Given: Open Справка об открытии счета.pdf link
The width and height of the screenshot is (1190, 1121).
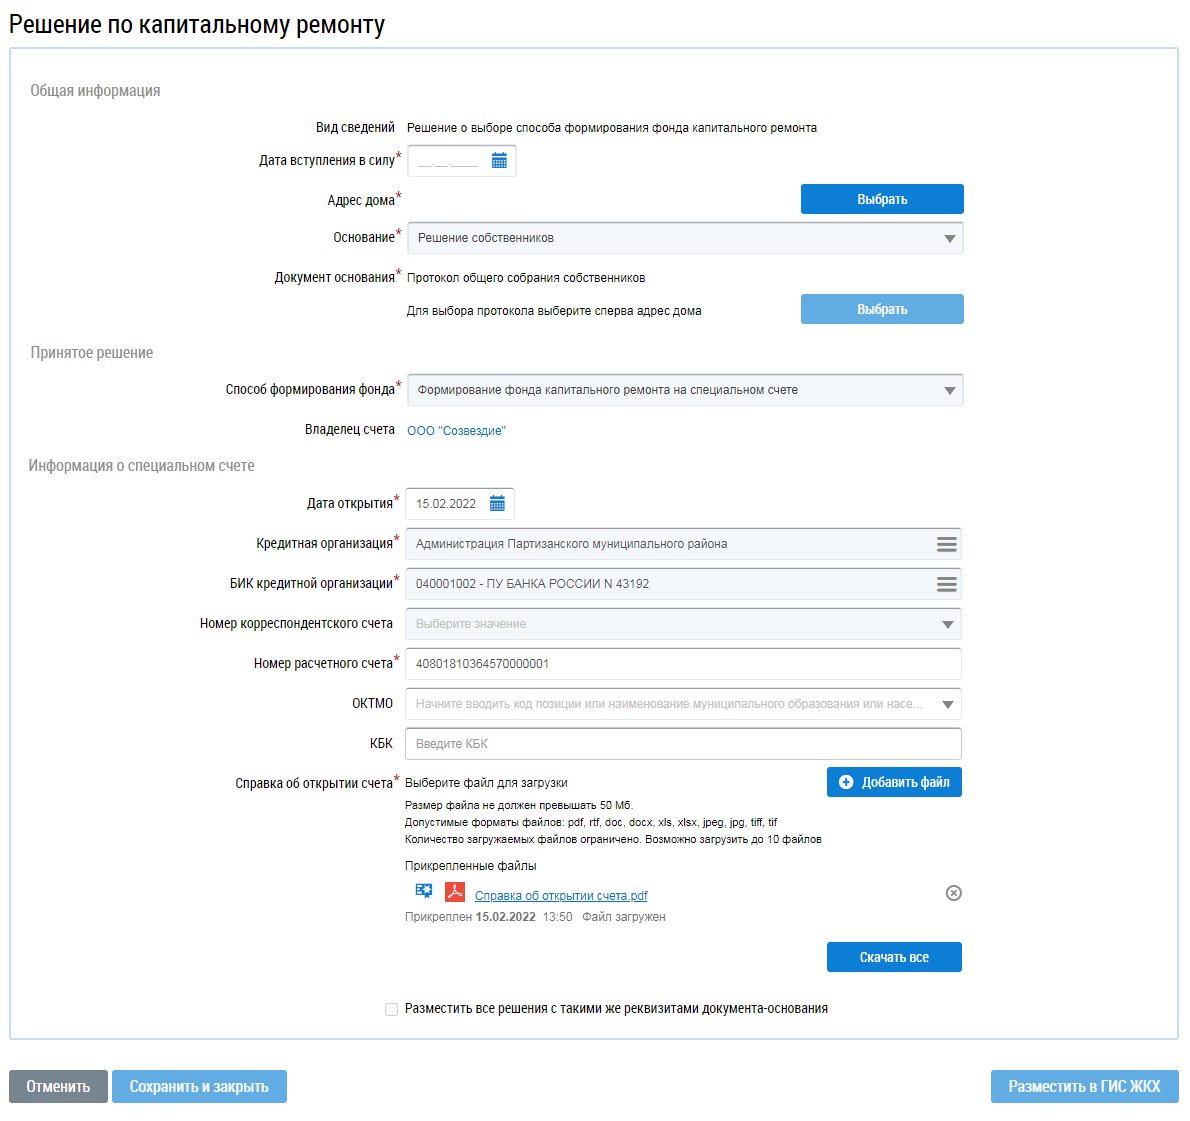Looking at the screenshot, I should coord(561,896).
